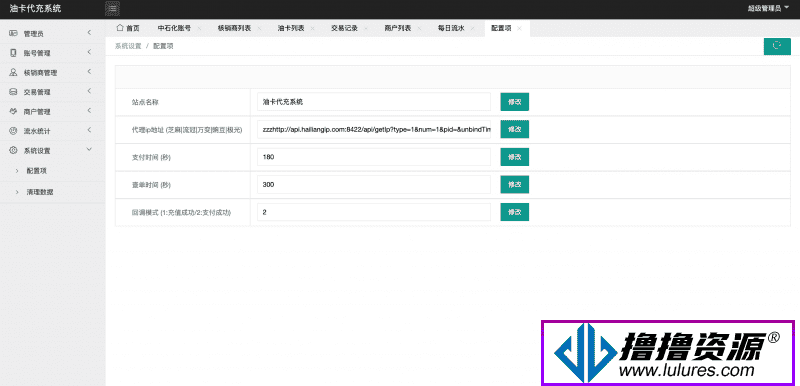Expand the 账号管理 menu chevron
This screenshot has width=800, height=386.
(89, 53)
